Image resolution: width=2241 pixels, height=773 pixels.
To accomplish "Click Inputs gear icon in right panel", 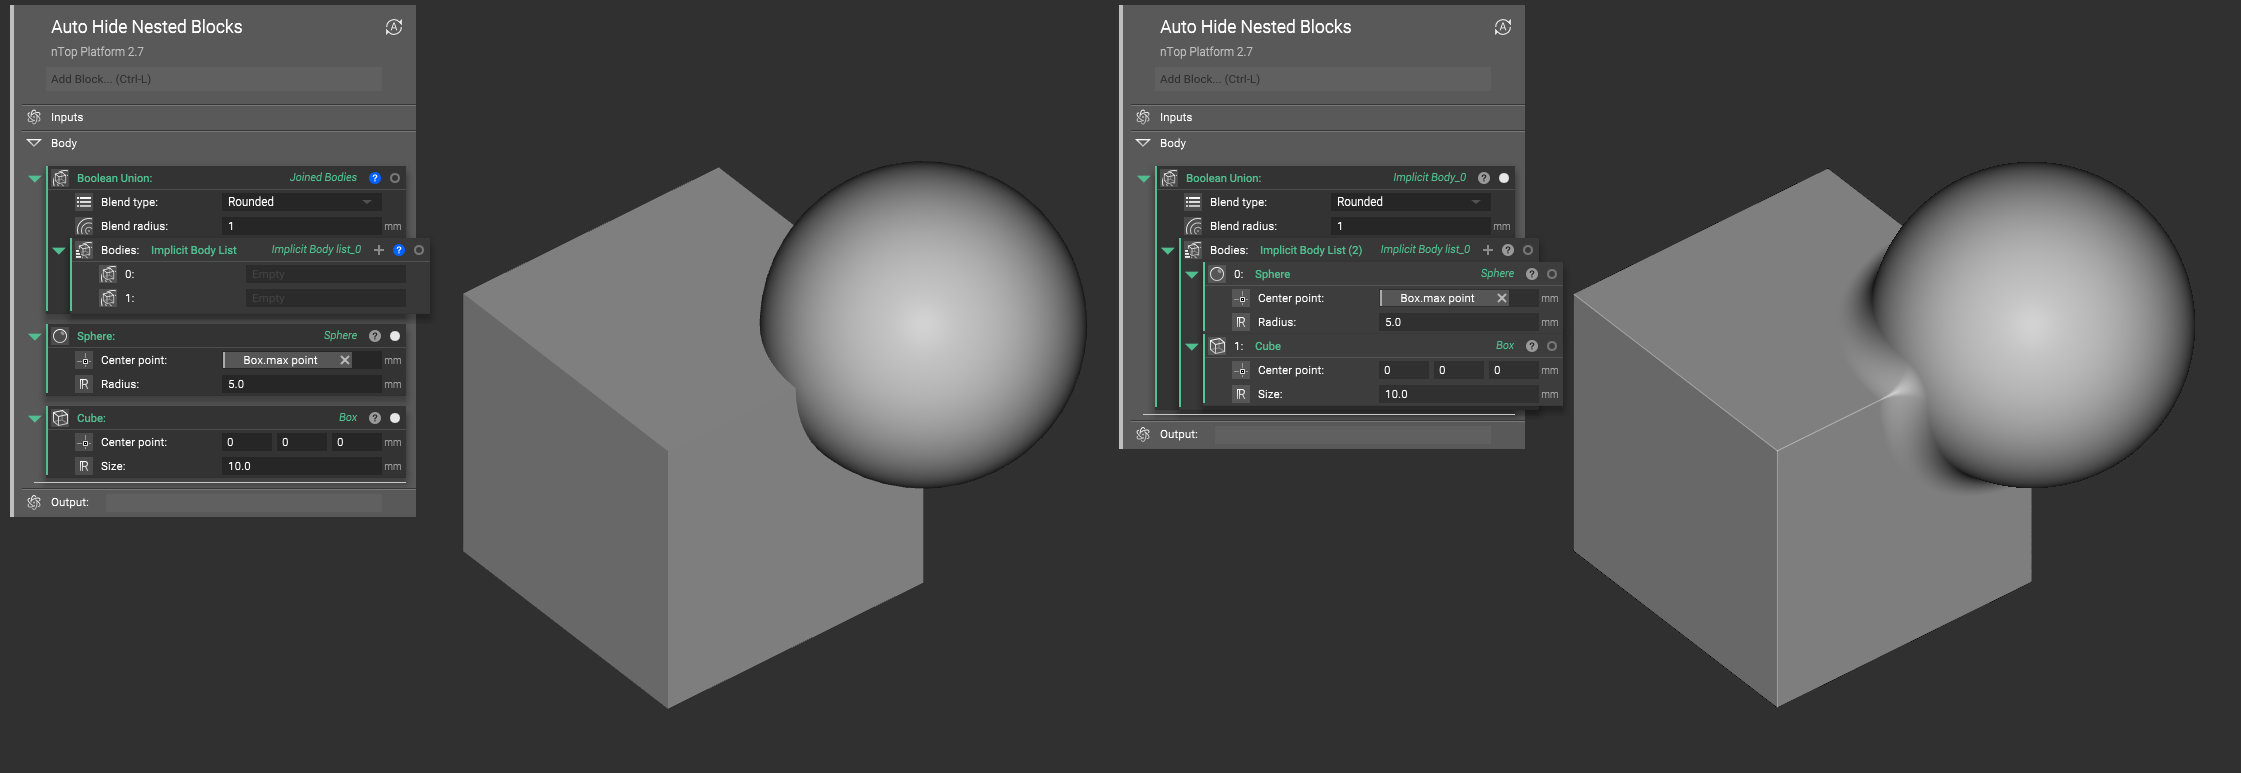I will pyautogui.click(x=1143, y=117).
